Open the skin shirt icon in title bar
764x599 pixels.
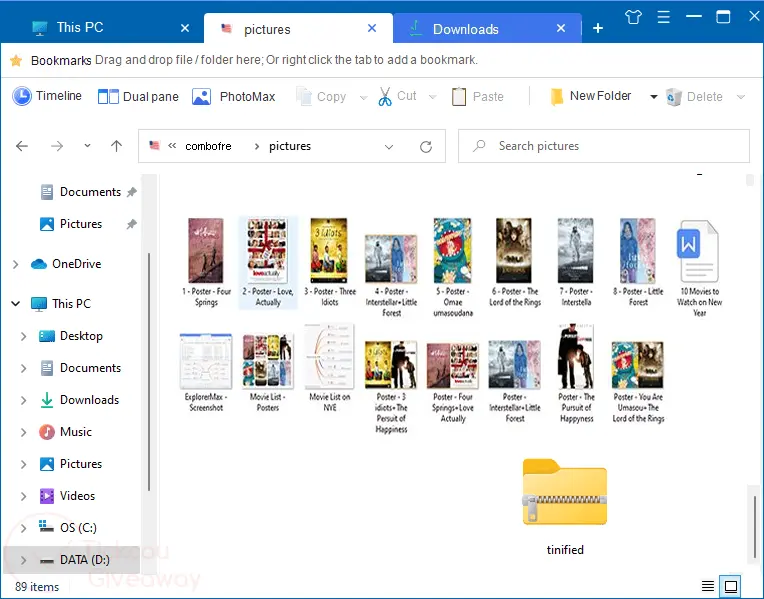click(x=633, y=17)
